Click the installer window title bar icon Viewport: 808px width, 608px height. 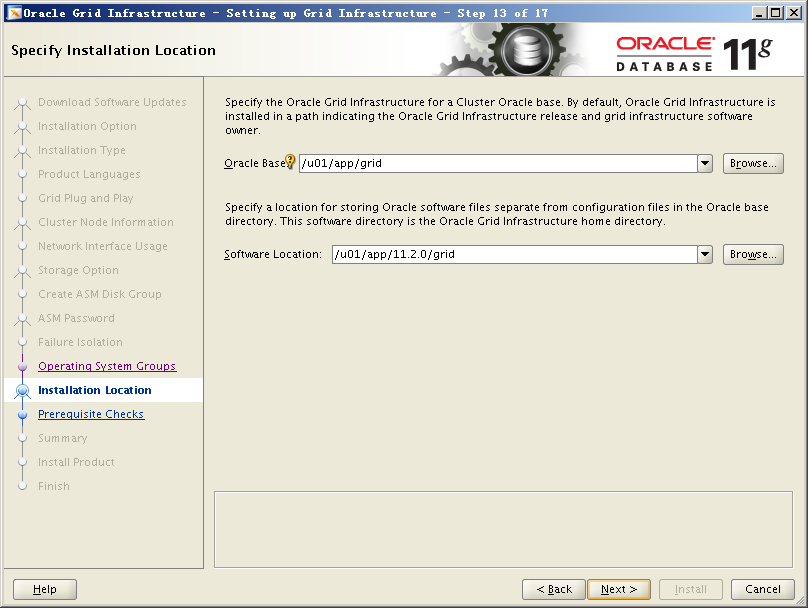13,13
